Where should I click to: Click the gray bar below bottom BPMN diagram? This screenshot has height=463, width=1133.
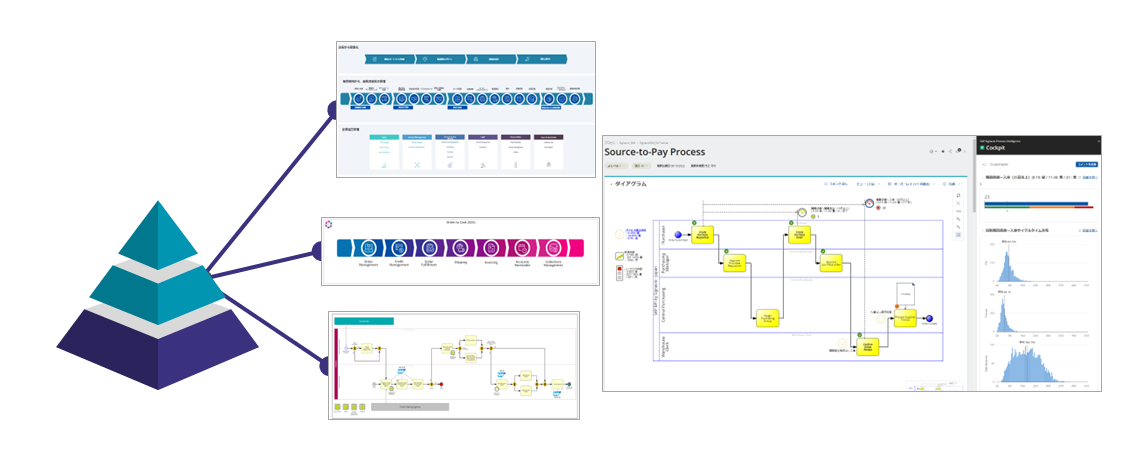tap(410, 406)
